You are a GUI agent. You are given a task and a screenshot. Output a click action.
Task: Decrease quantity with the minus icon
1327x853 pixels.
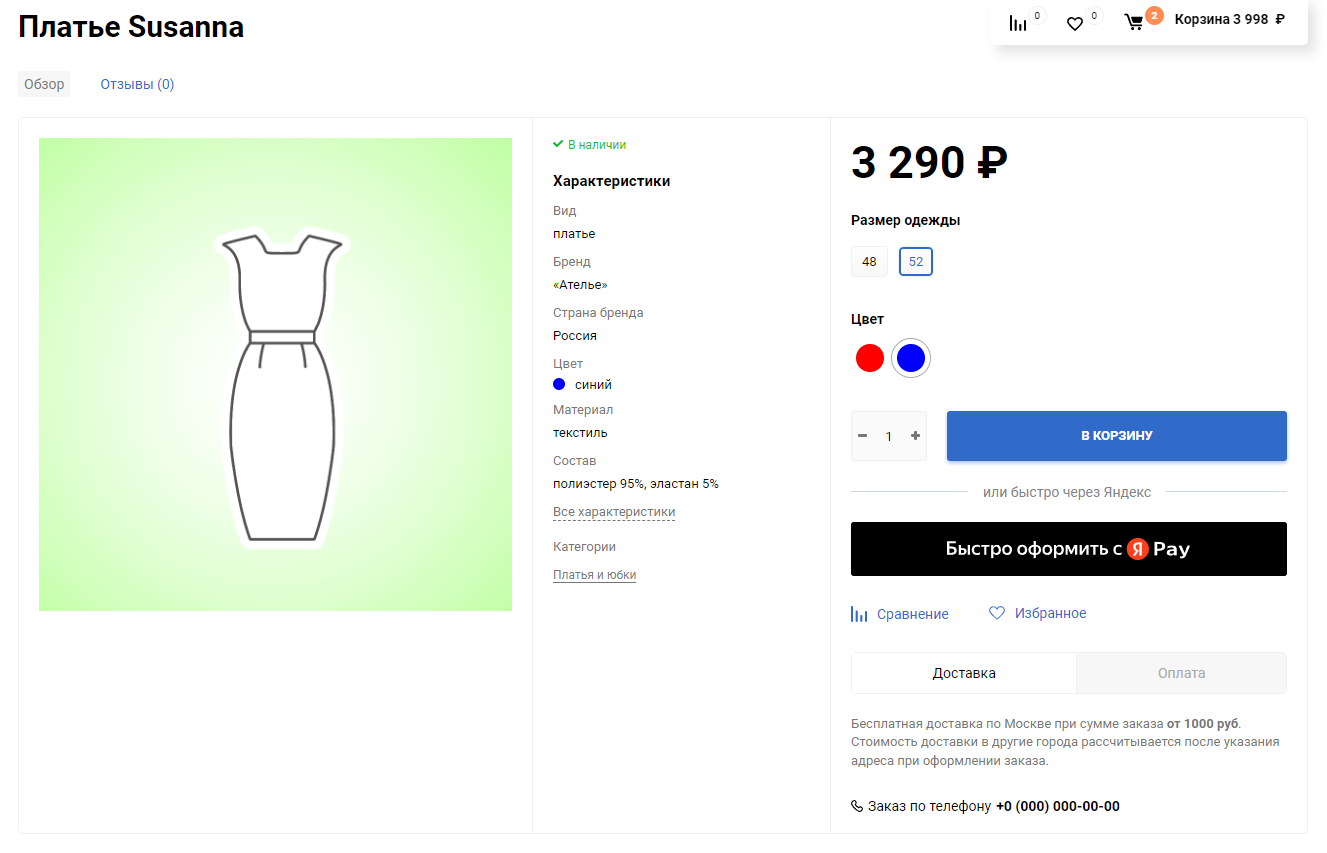[x=863, y=436]
